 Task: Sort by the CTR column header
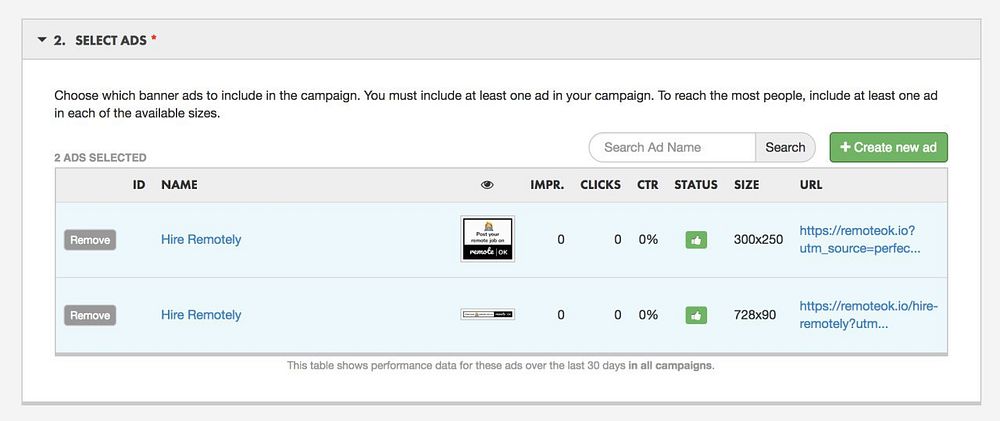pos(647,185)
